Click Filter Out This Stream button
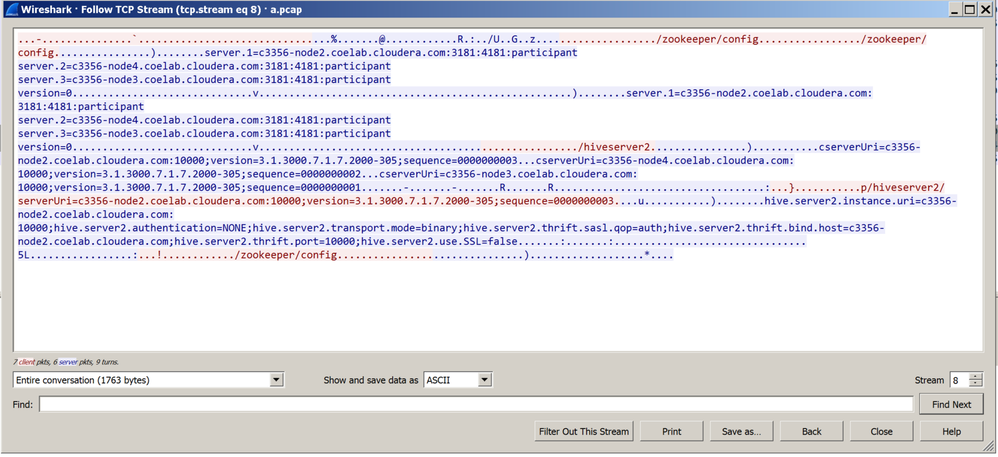The image size is (998, 457). (x=584, y=432)
